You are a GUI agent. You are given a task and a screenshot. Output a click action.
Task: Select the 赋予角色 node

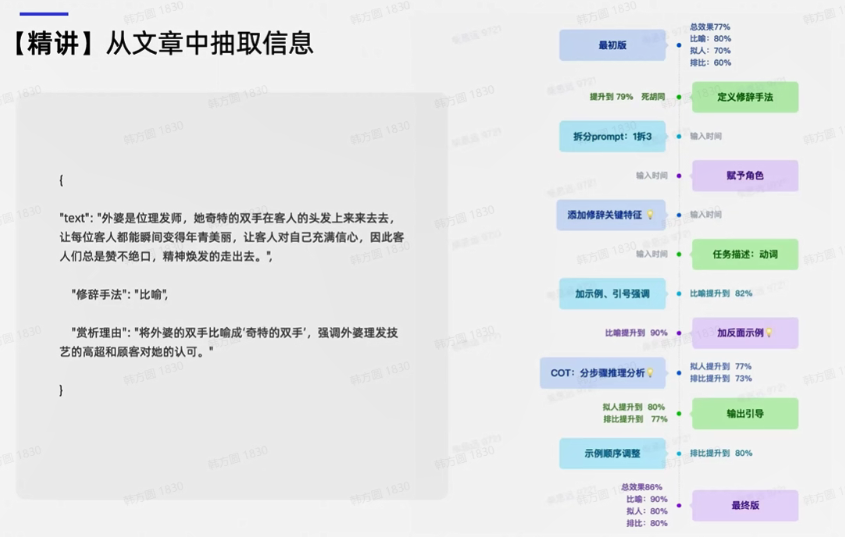pos(745,175)
